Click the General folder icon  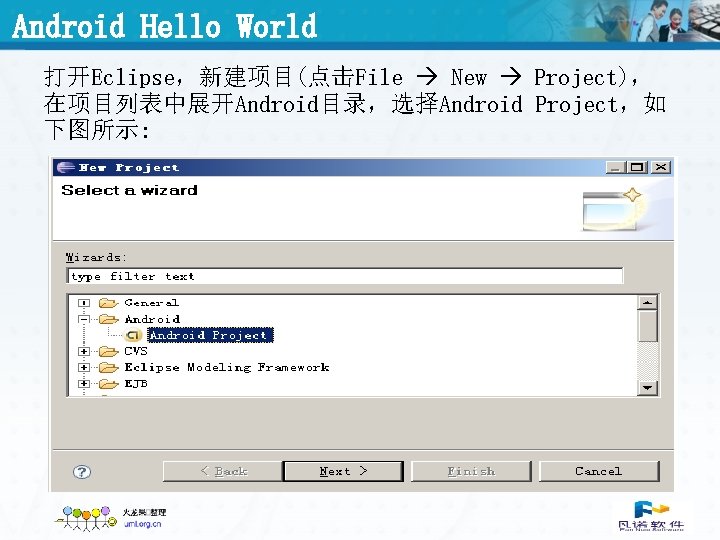[x=109, y=303]
